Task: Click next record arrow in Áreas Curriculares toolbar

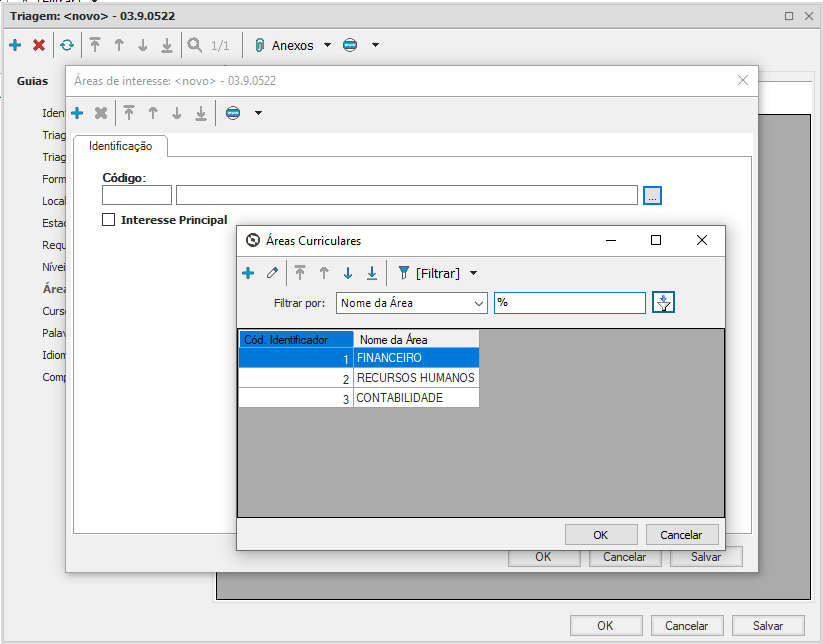Action: [x=348, y=273]
